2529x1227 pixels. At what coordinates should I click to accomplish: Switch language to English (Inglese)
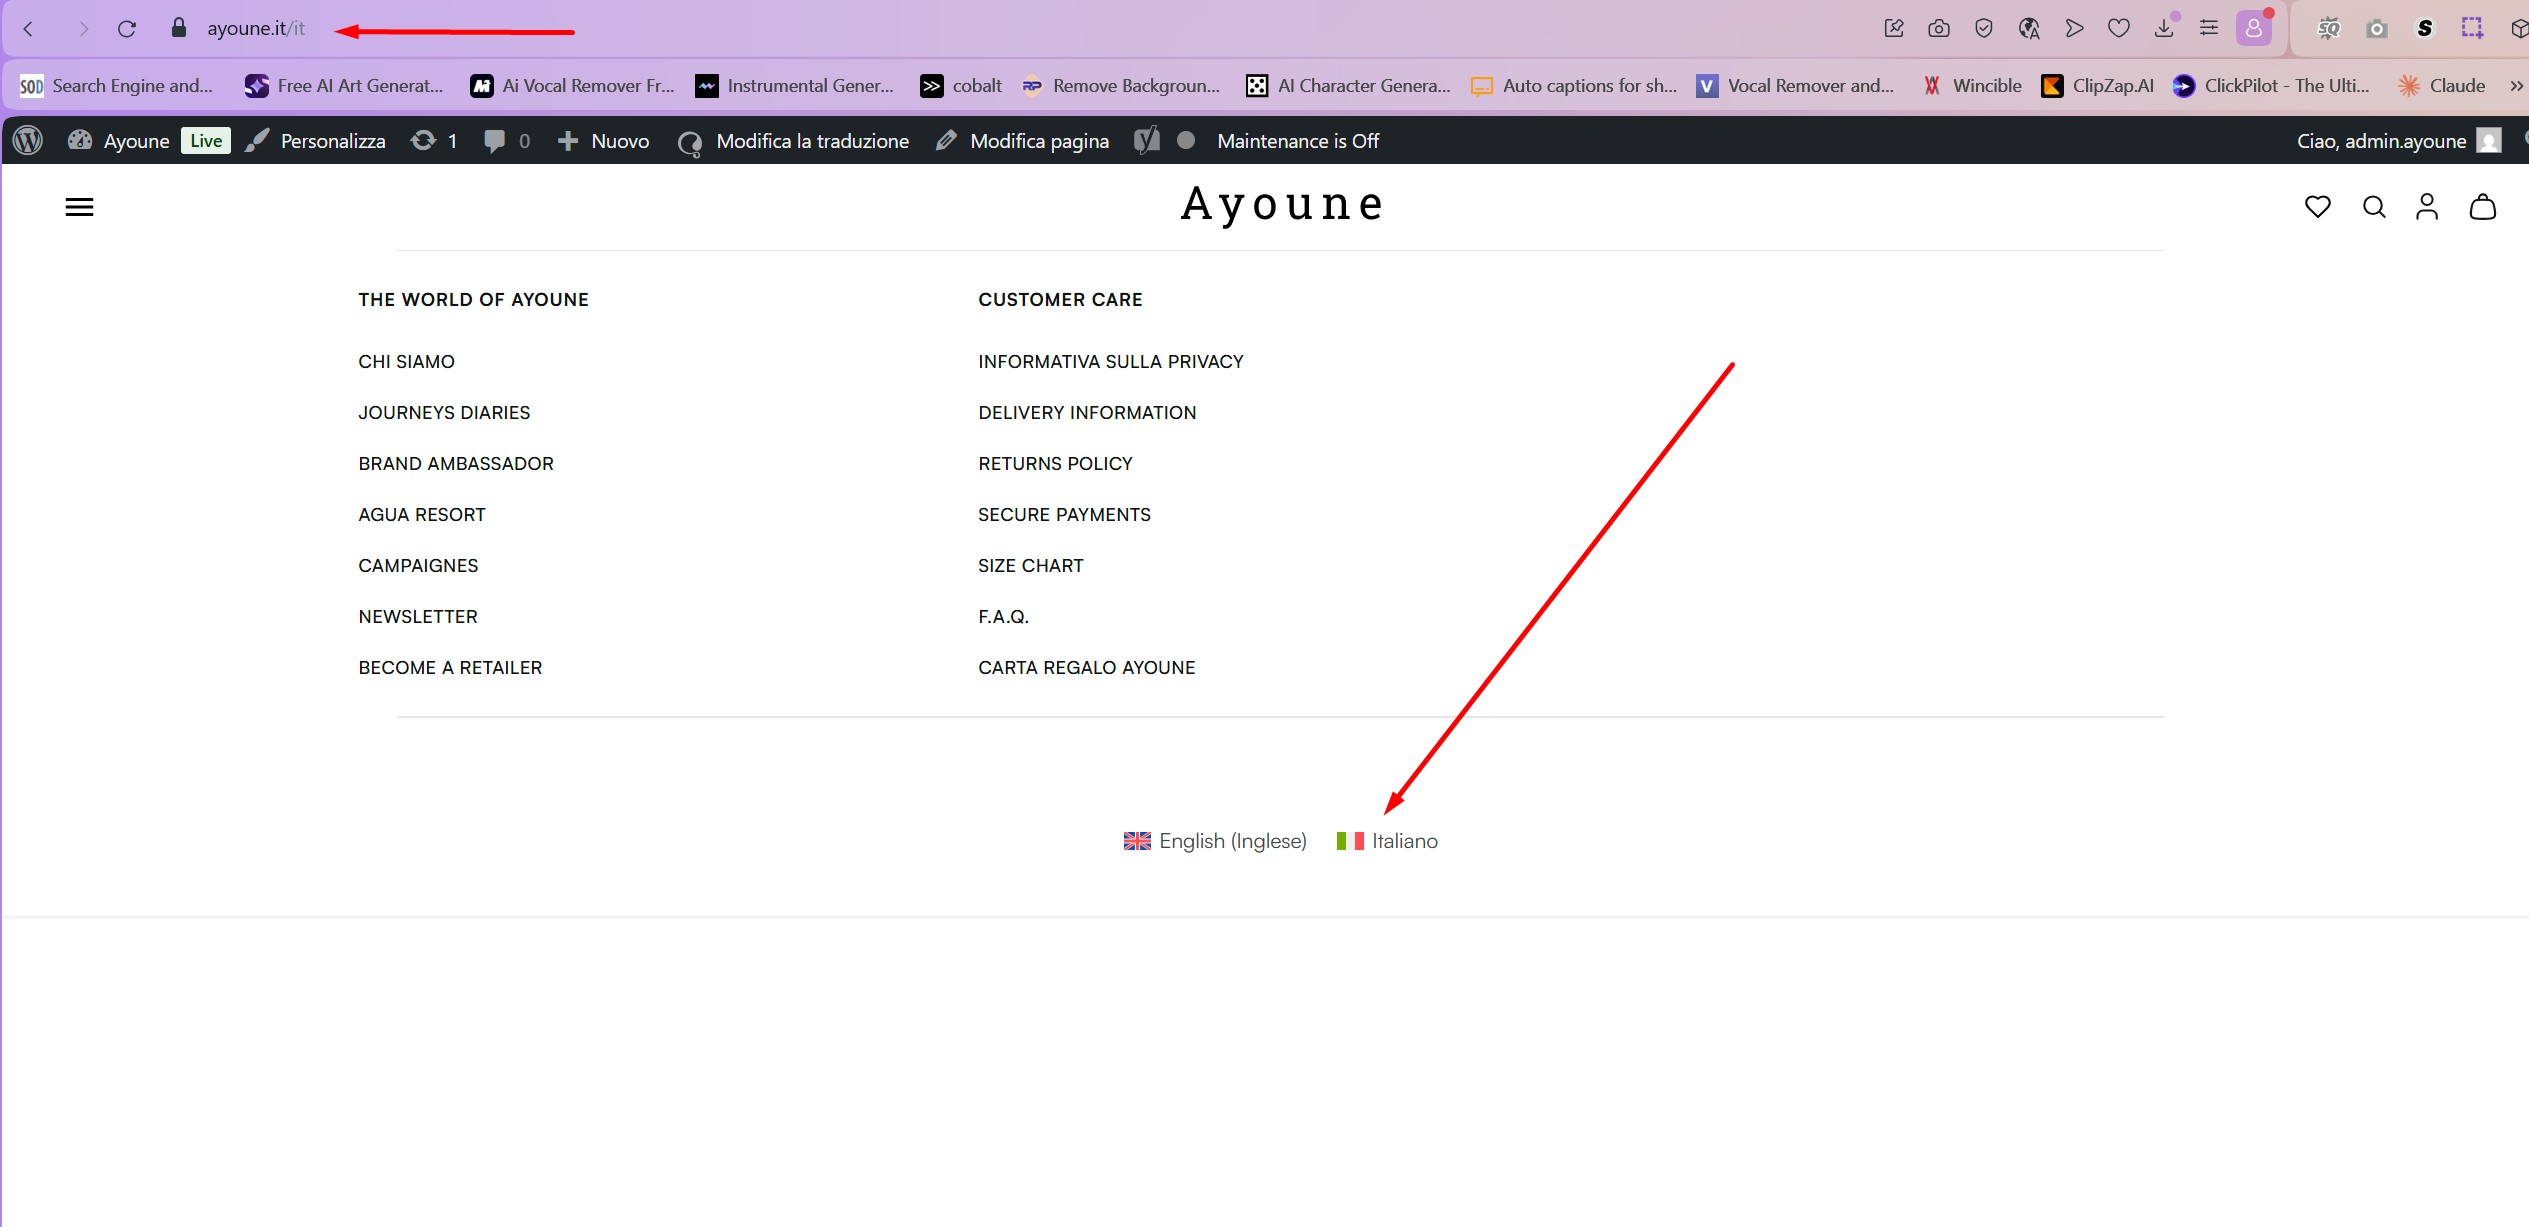(x=1215, y=841)
